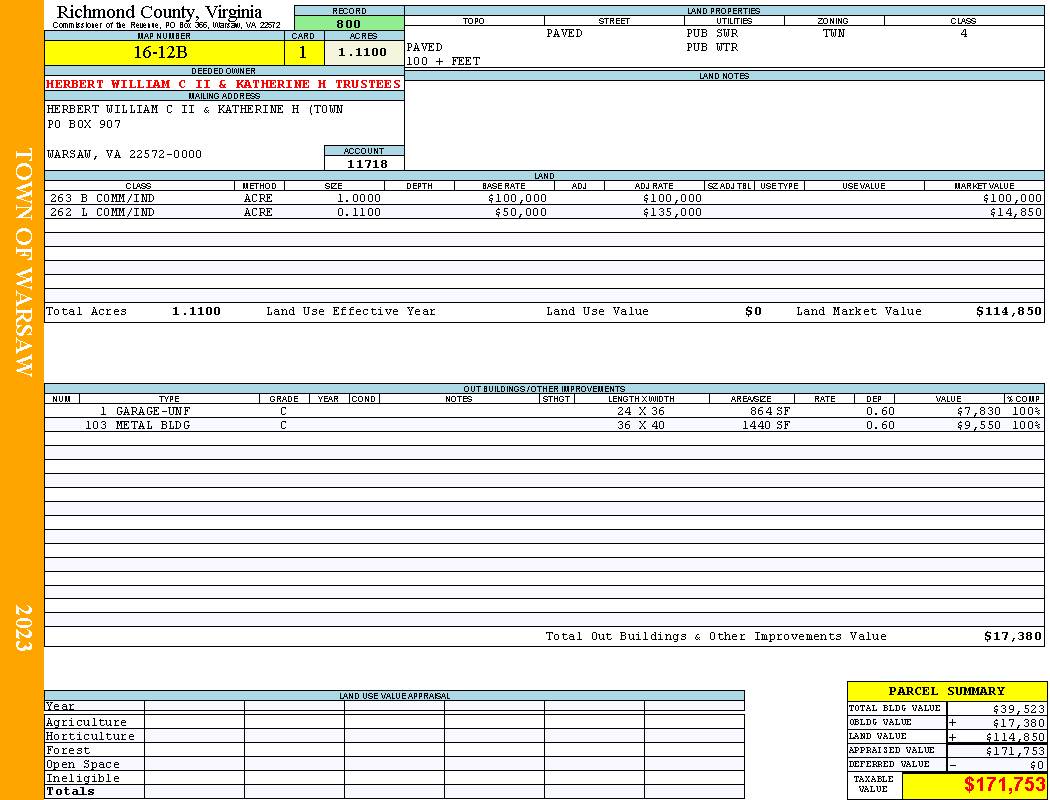Select the PUB WTR utilities entry
The image size is (1050, 800).
[712, 48]
